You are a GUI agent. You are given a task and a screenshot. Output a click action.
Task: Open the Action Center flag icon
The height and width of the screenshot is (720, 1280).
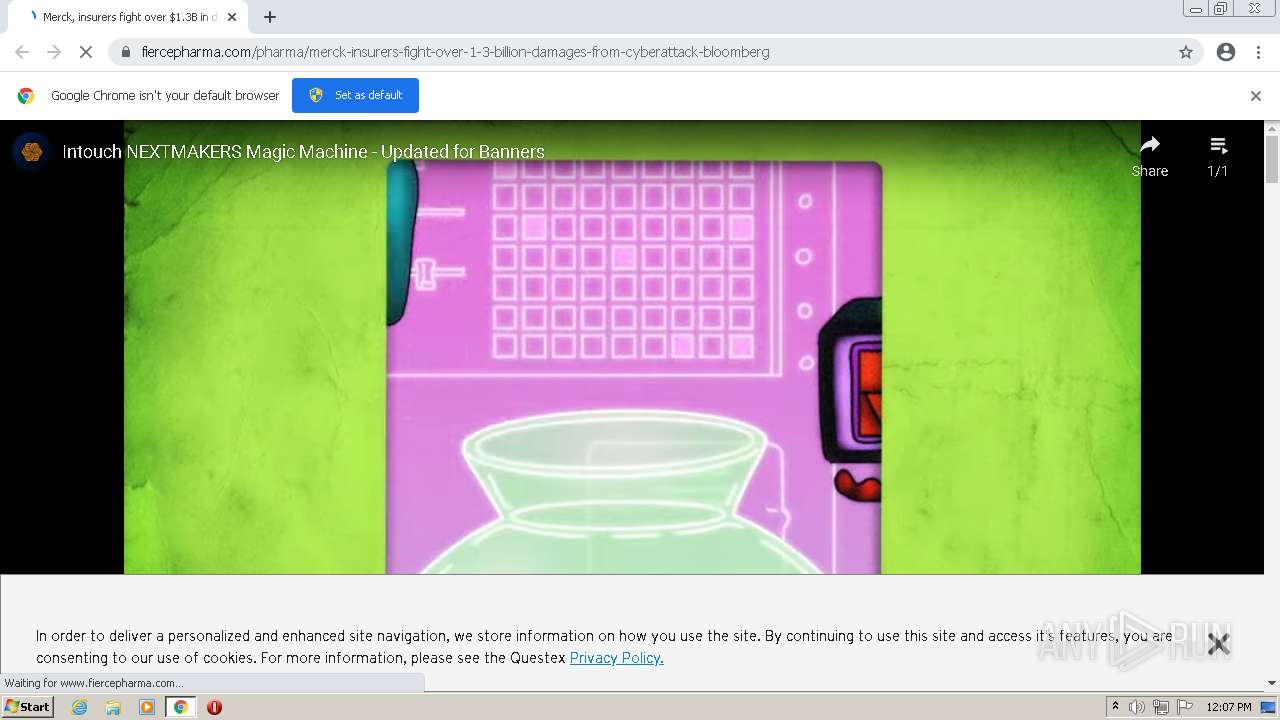[1185, 707]
